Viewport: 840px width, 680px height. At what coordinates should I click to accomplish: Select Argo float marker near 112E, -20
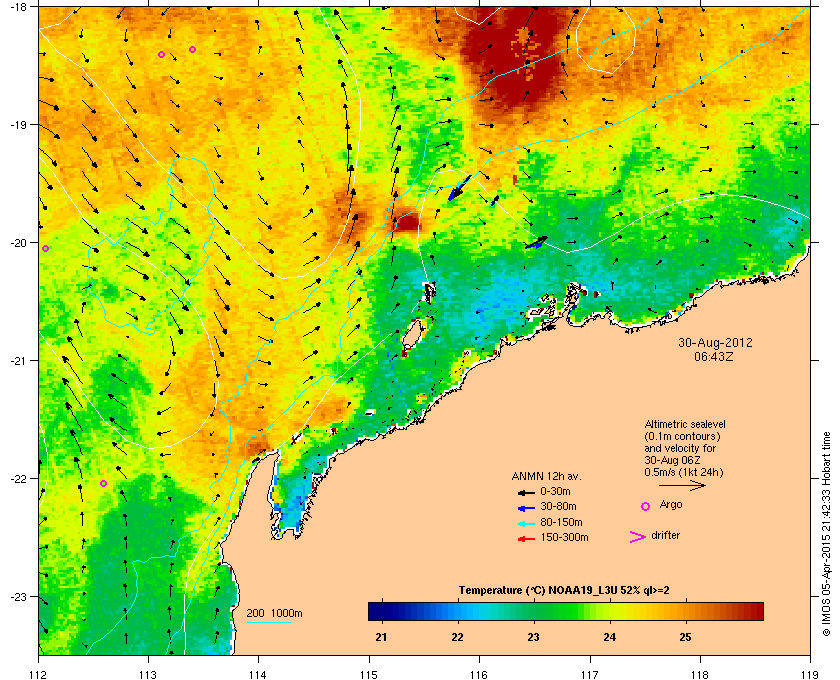coord(46,248)
